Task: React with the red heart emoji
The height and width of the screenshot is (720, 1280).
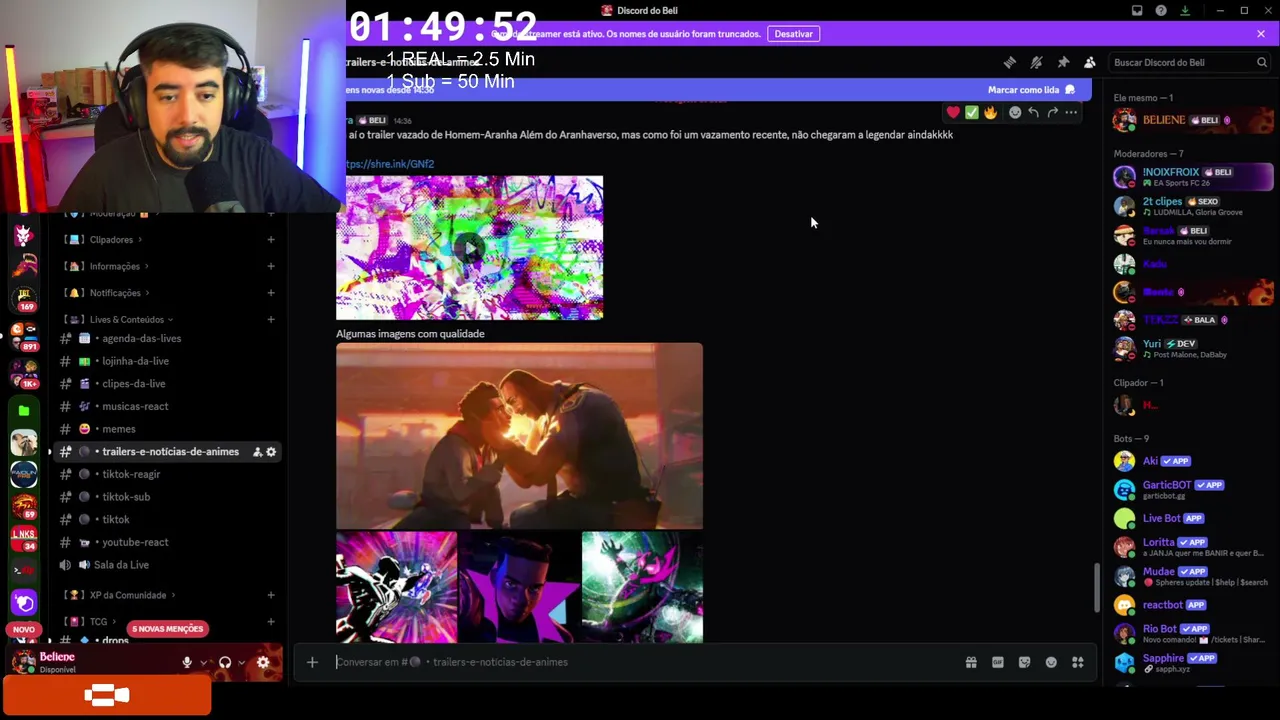Action: tap(954, 112)
